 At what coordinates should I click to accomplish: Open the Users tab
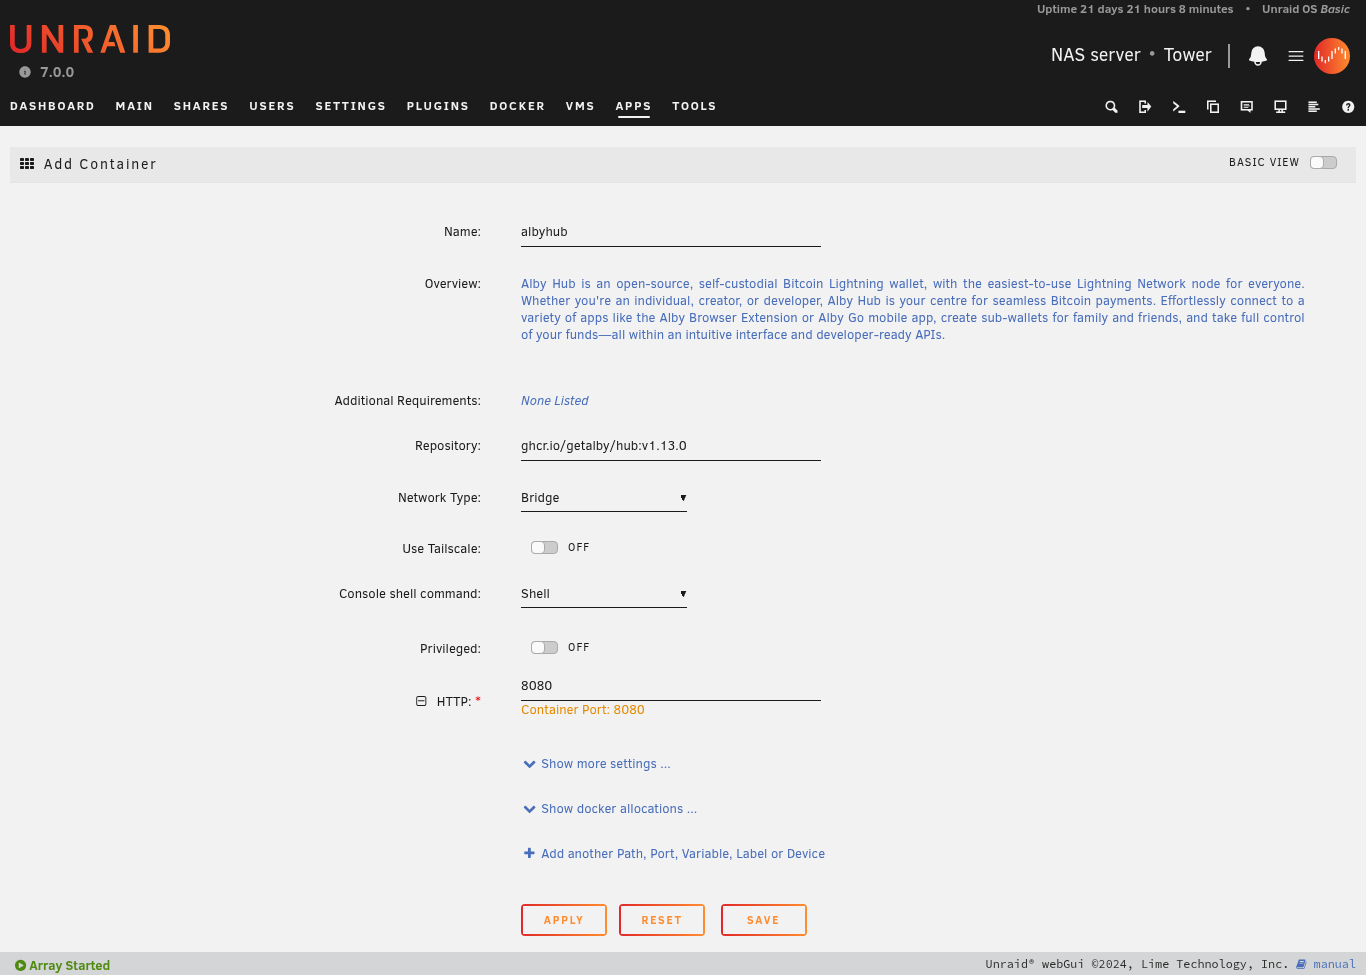click(272, 106)
